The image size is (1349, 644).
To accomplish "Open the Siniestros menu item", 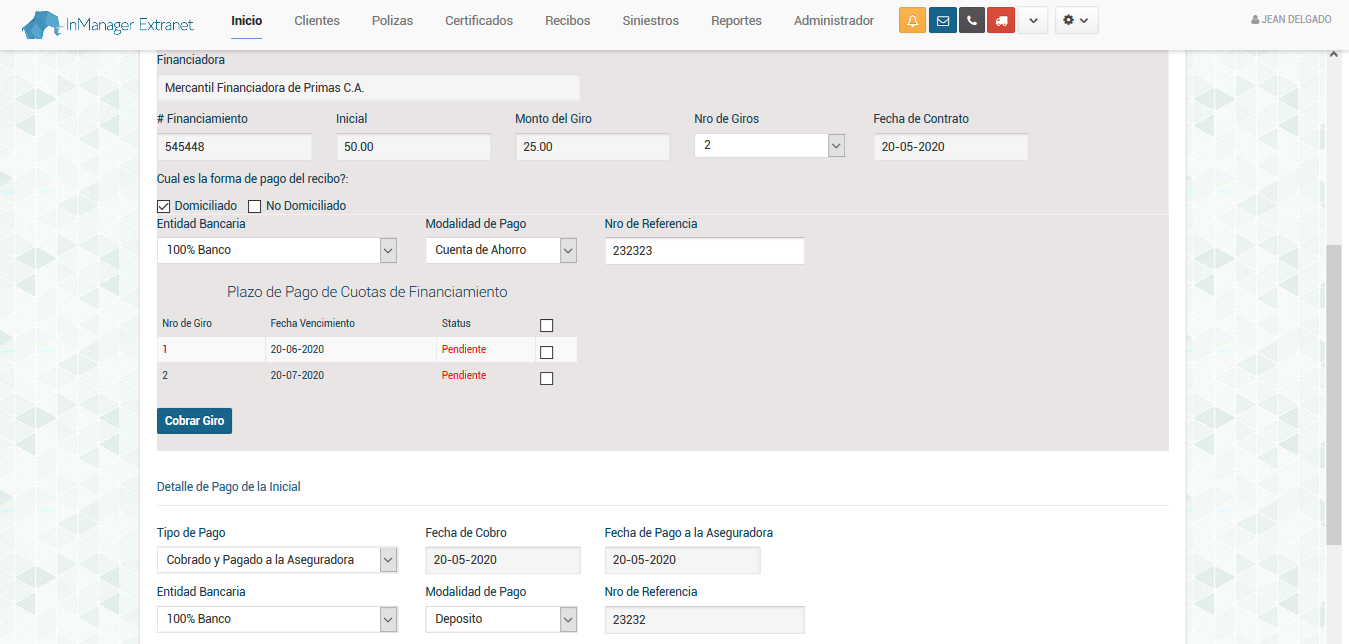I will [x=650, y=21].
